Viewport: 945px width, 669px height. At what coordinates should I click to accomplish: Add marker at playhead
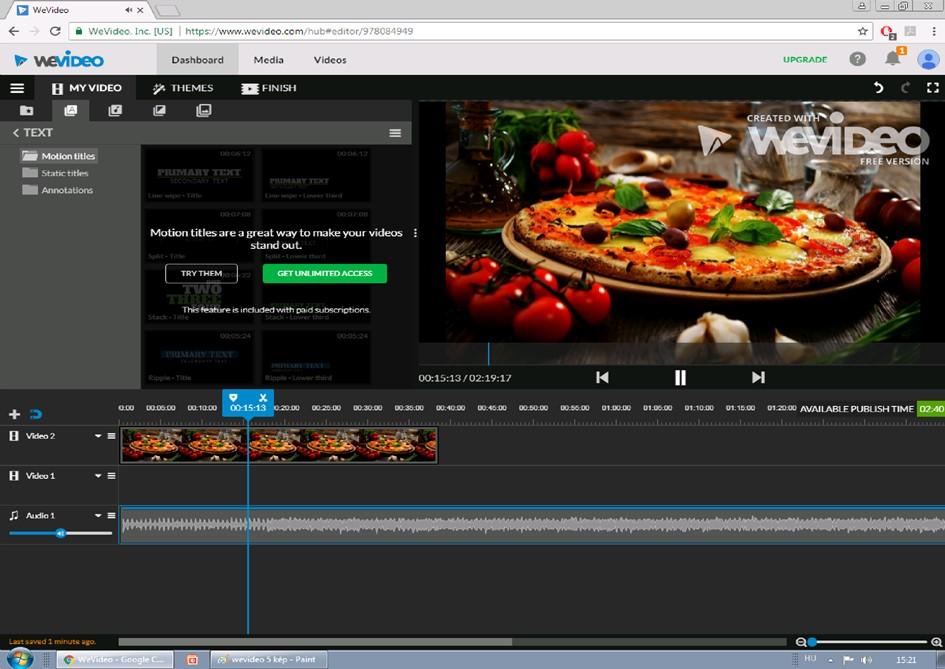pyautogui.click(x=233, y=398)
